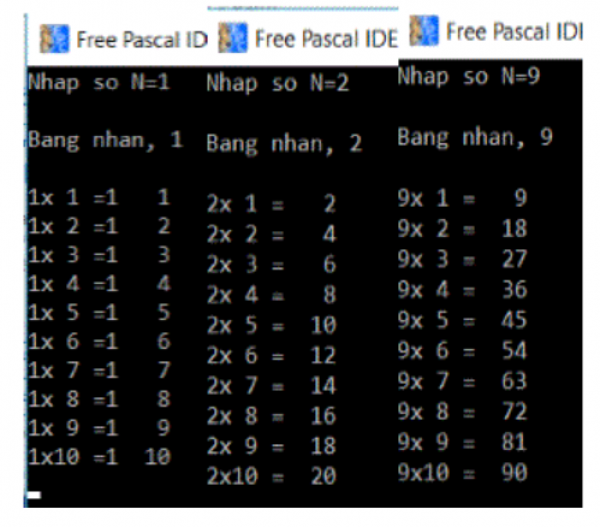This screenshot has width=600, height=527.
Task: Click the 'Bang nhan, 2' heading
Action: coord(284,144)
